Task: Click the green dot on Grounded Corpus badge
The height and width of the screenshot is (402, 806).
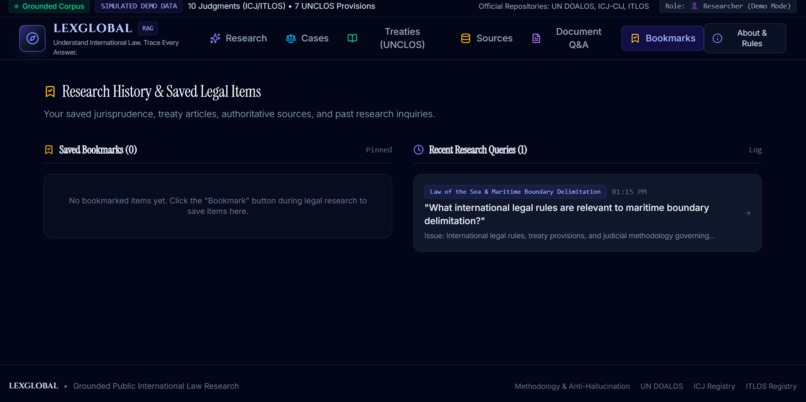Action: click(x=16, y=6)
